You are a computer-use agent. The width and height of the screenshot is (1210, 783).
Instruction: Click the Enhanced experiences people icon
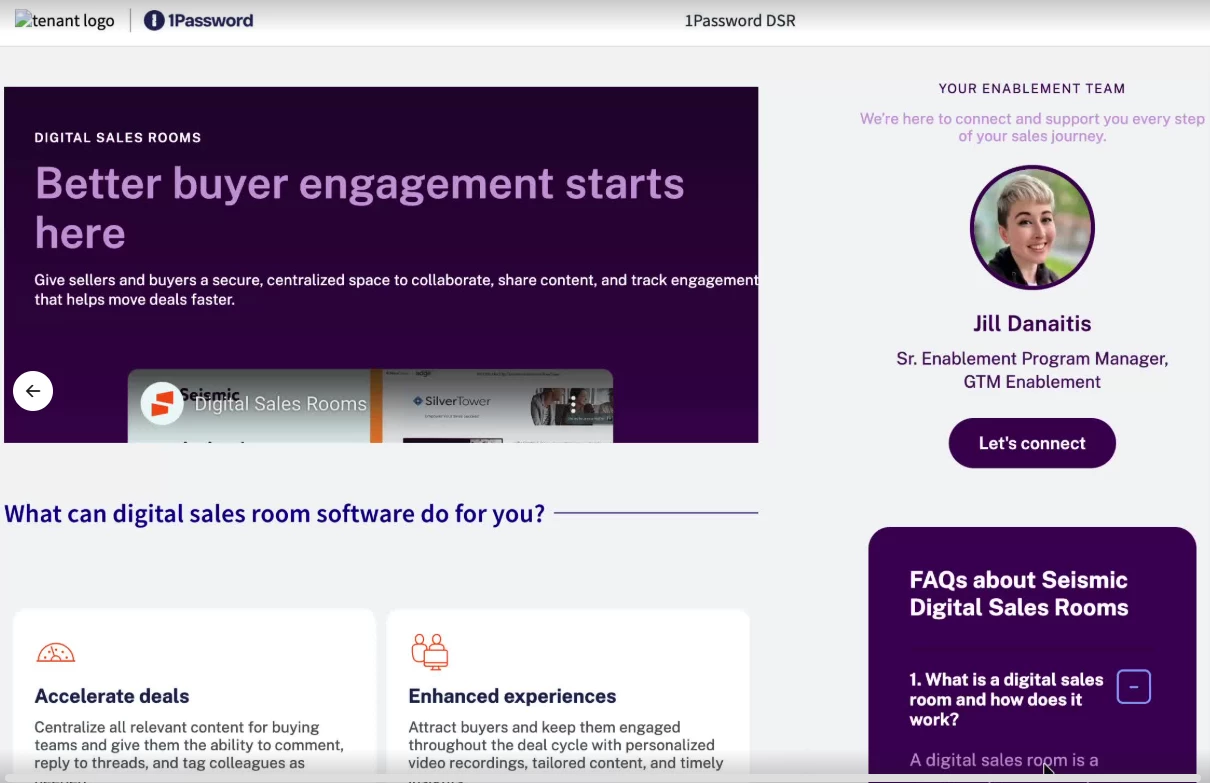tap(430, 651)
